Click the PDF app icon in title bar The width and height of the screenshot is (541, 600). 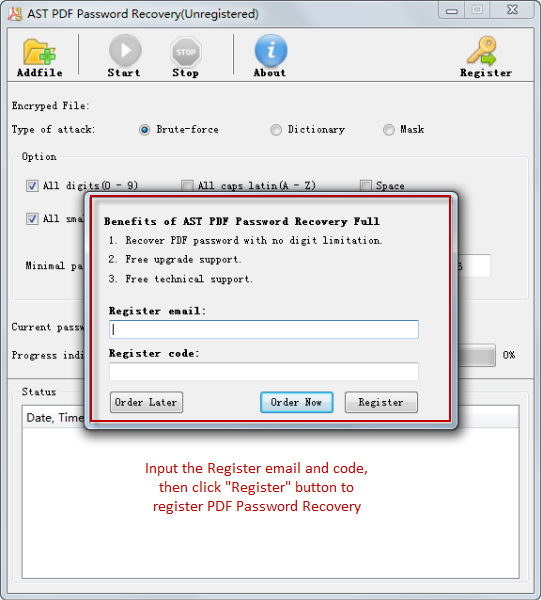[x=15, y=14]
